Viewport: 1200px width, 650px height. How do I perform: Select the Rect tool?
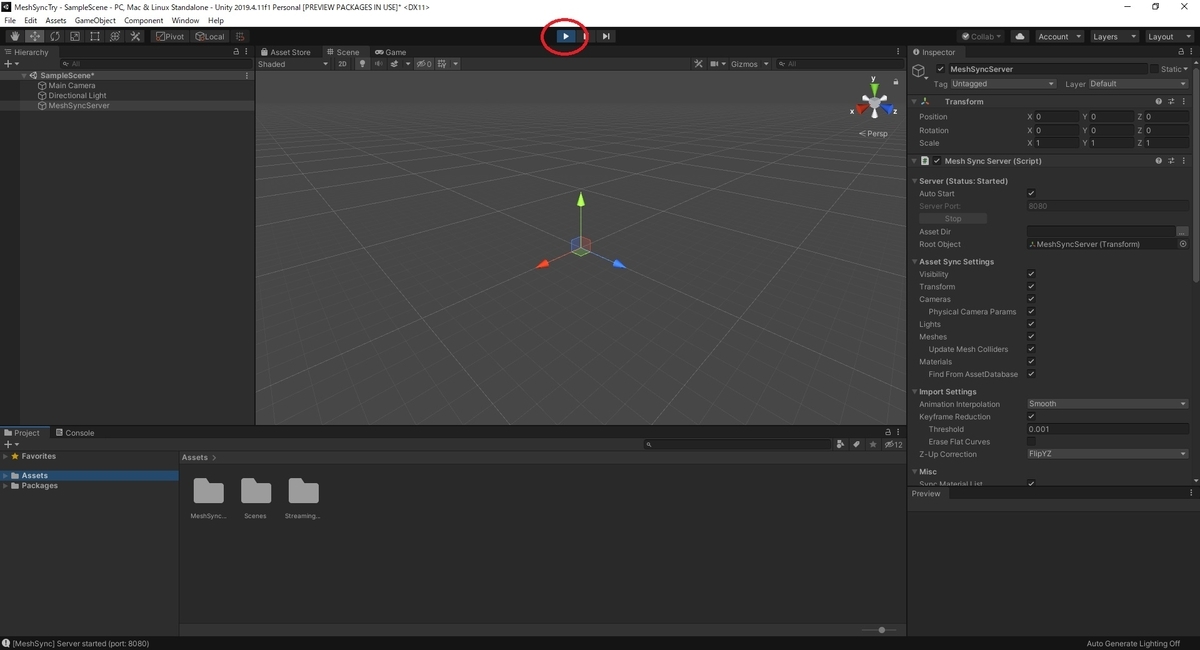coord(94,37)
